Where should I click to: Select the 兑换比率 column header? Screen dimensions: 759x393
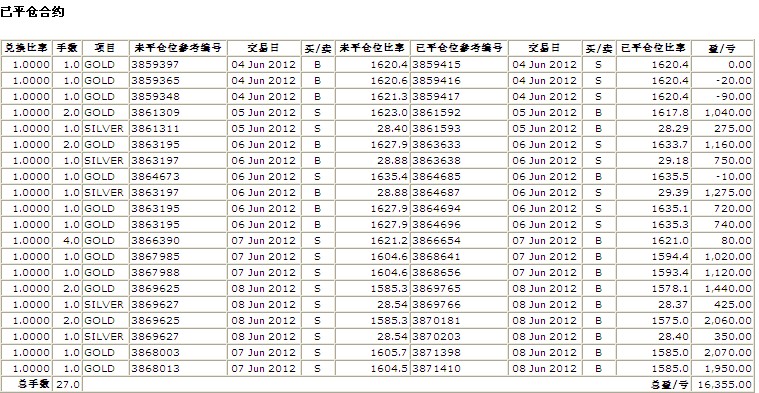[26, 48]
